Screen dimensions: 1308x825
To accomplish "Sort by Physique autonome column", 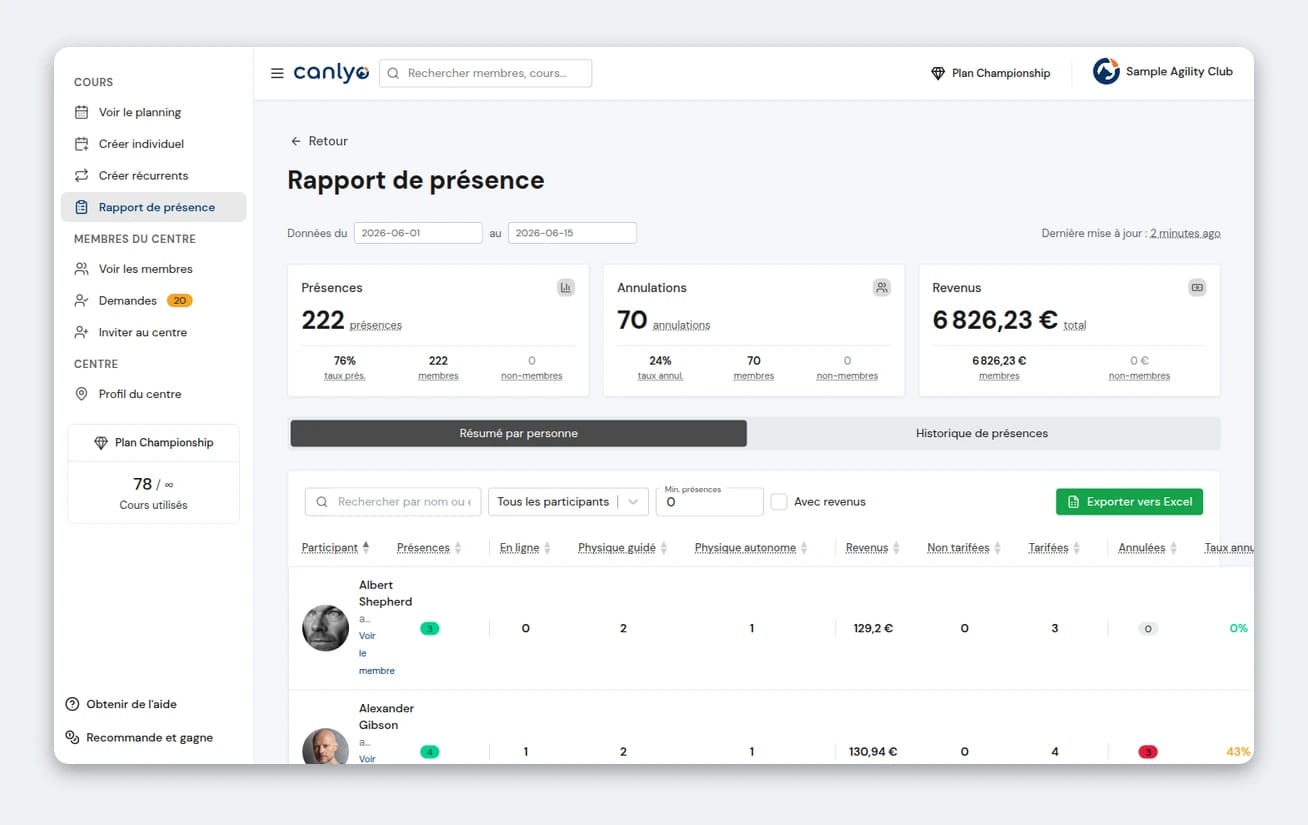I will [x=751, y=548].
